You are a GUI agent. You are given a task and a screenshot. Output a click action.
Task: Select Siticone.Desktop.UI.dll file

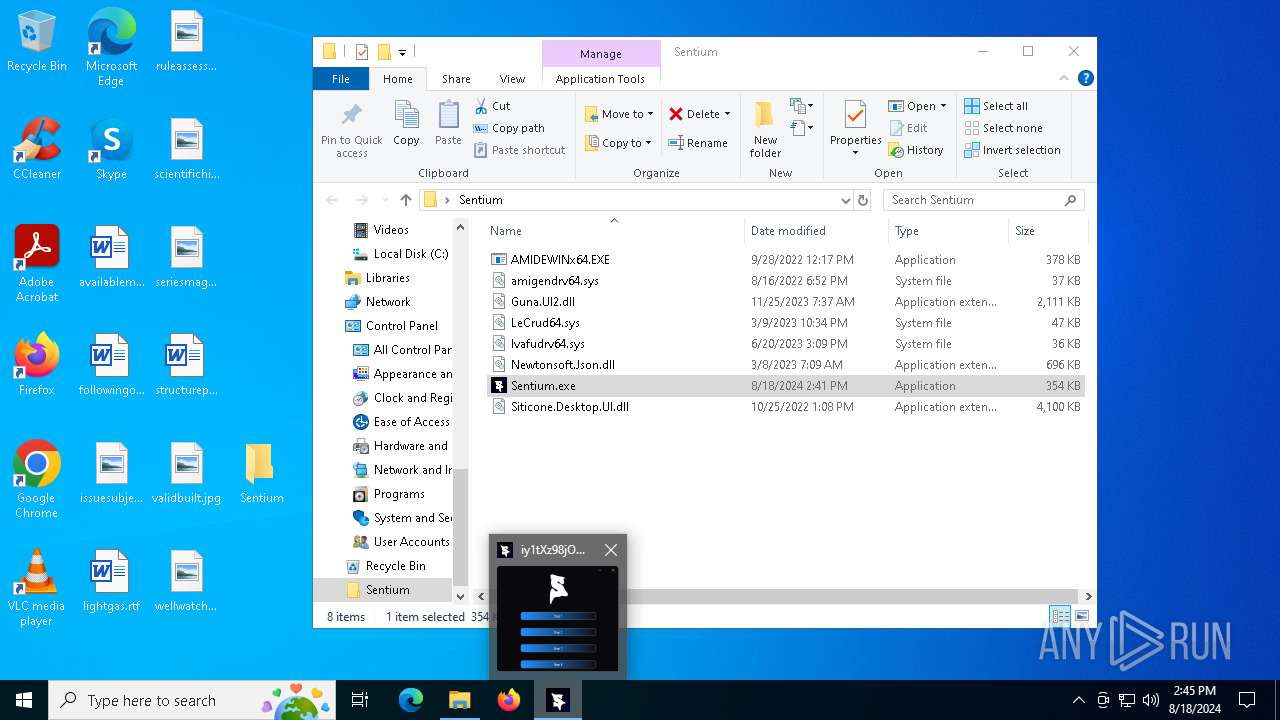click(x=785, y=407)
